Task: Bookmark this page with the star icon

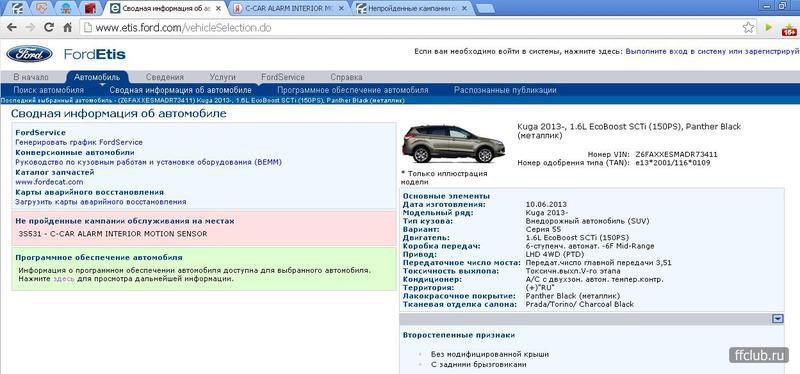Action: coord(748,28)
